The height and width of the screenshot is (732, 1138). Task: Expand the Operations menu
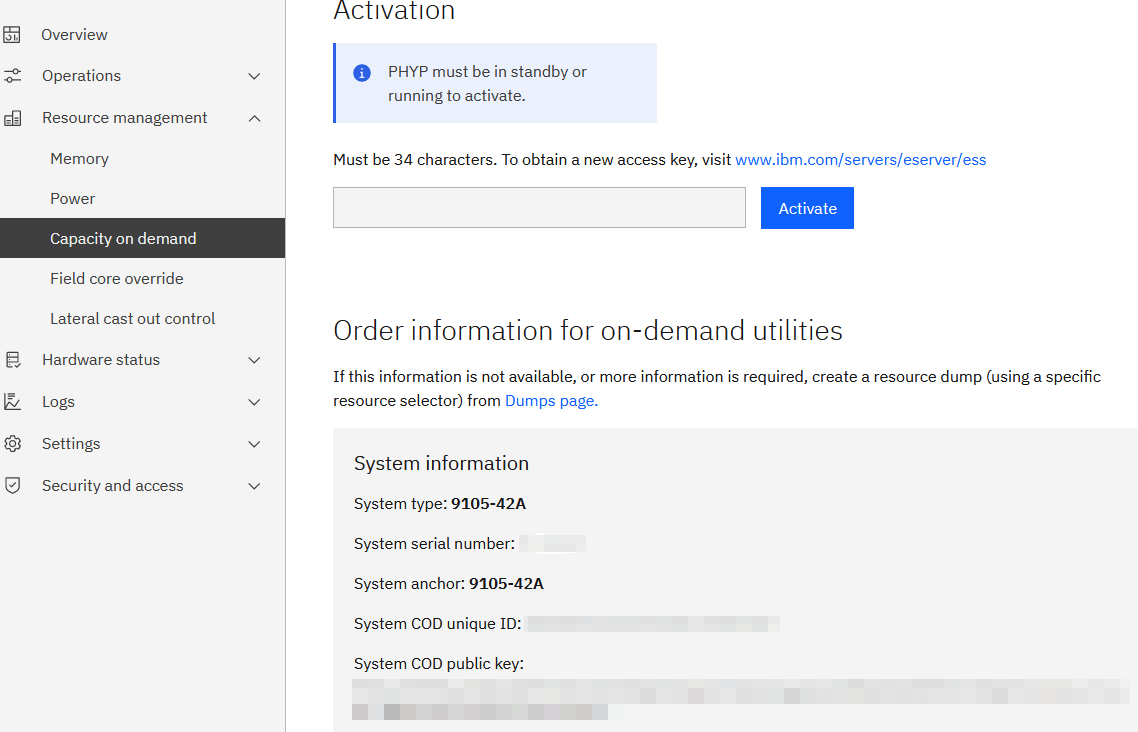(254, 75)
